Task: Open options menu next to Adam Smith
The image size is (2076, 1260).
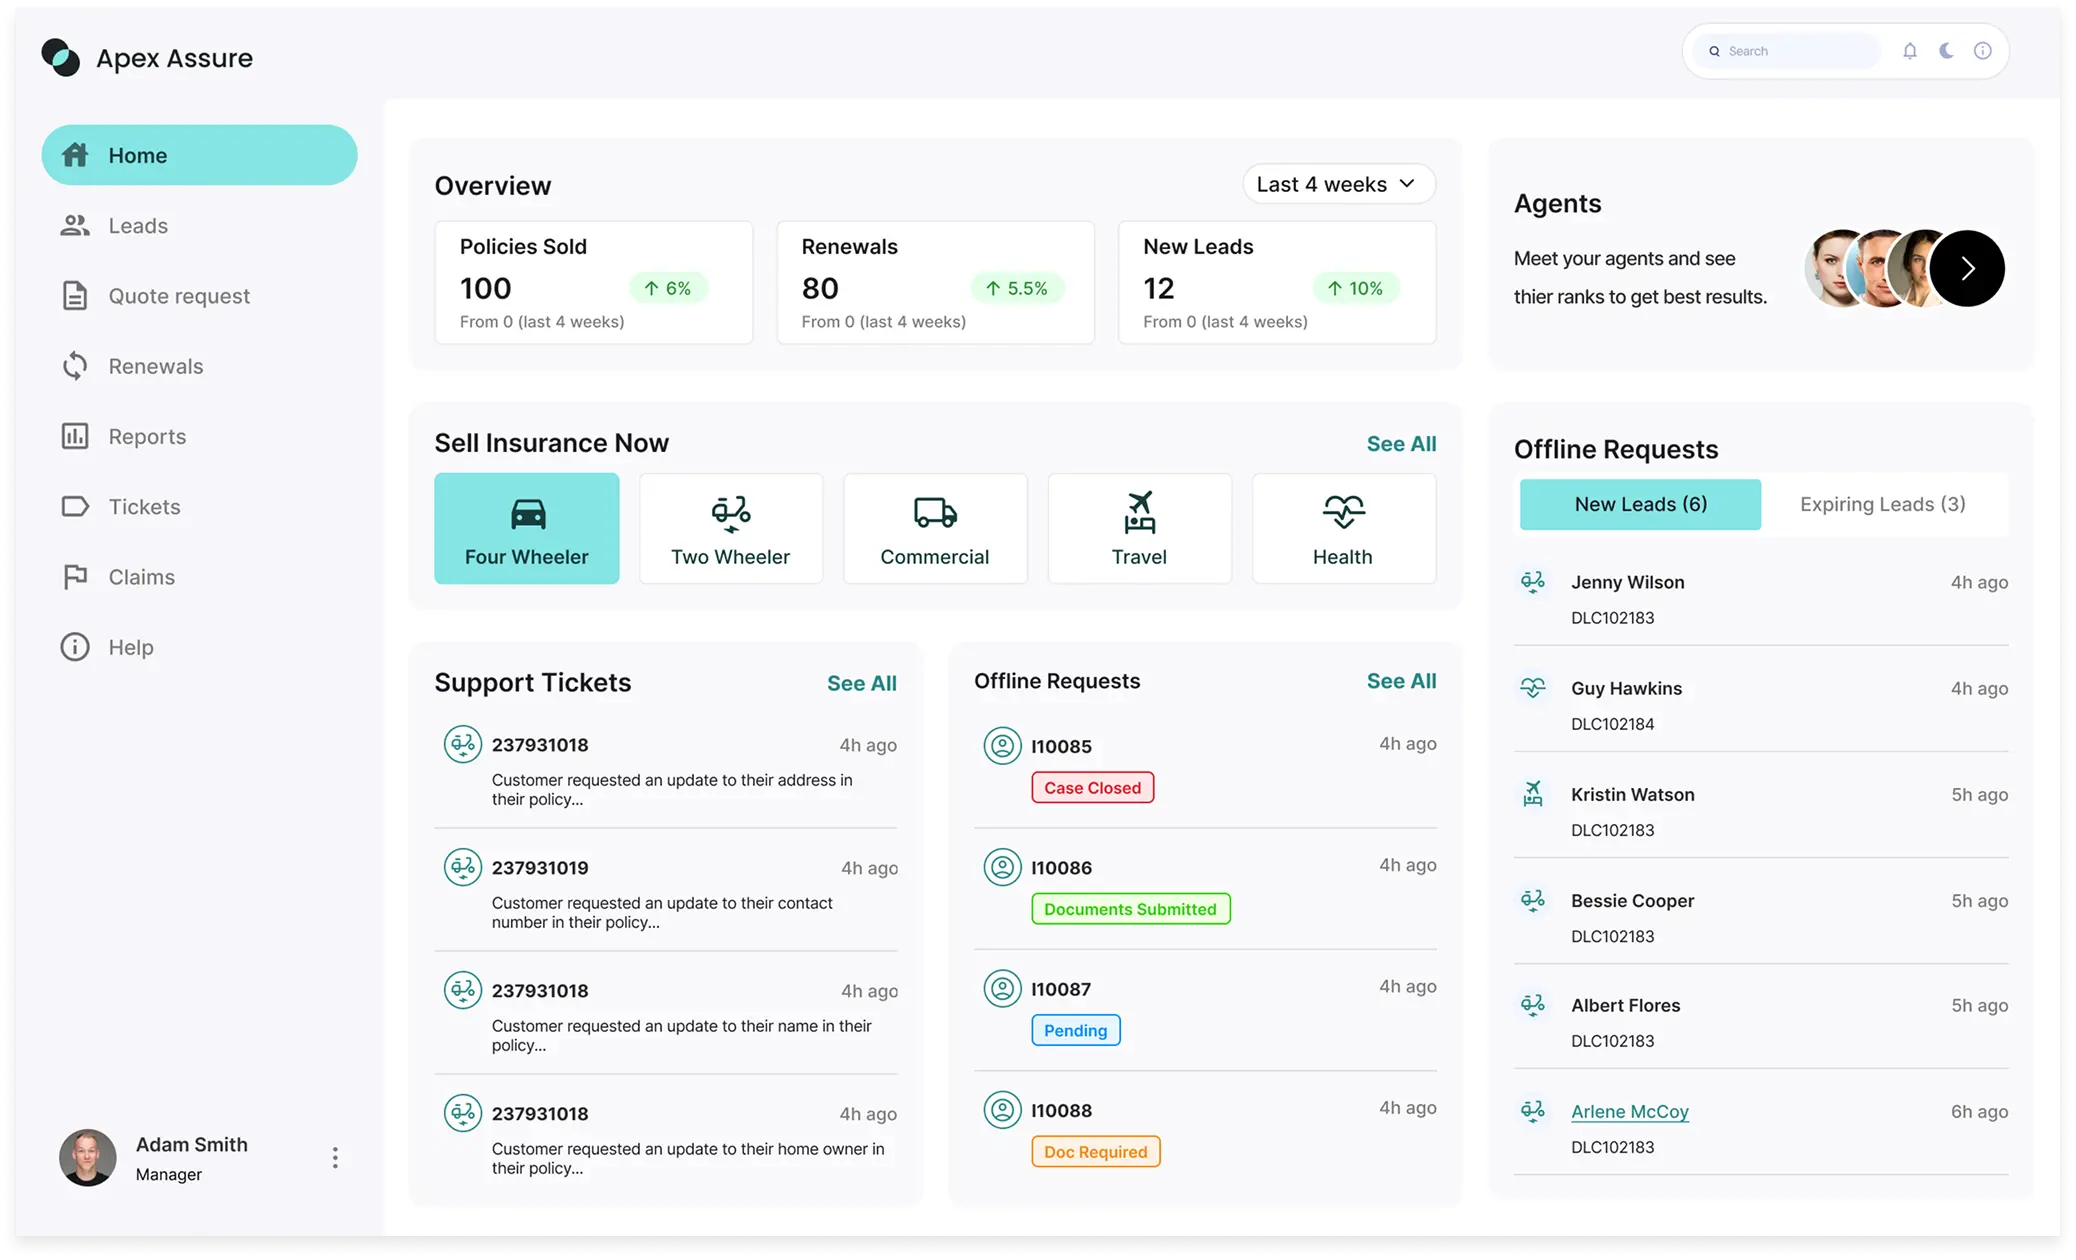Action: 335,1157
